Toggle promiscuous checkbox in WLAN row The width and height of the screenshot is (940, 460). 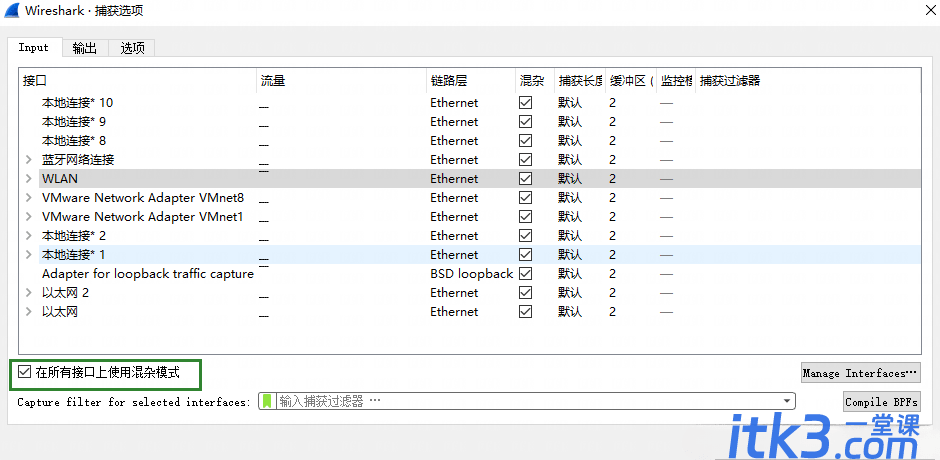point(526,179)
